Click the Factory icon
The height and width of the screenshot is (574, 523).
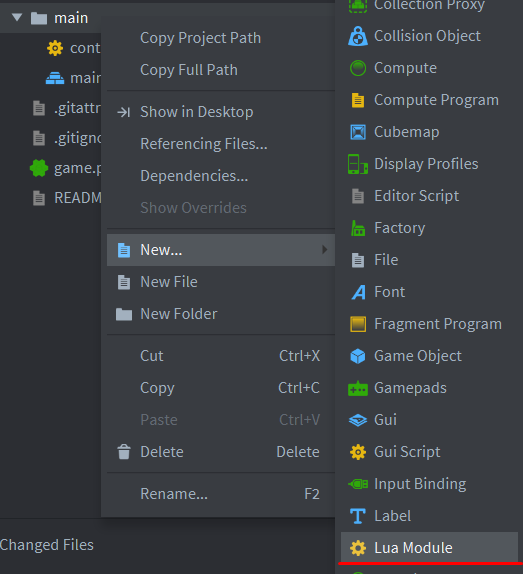(358, 228)
